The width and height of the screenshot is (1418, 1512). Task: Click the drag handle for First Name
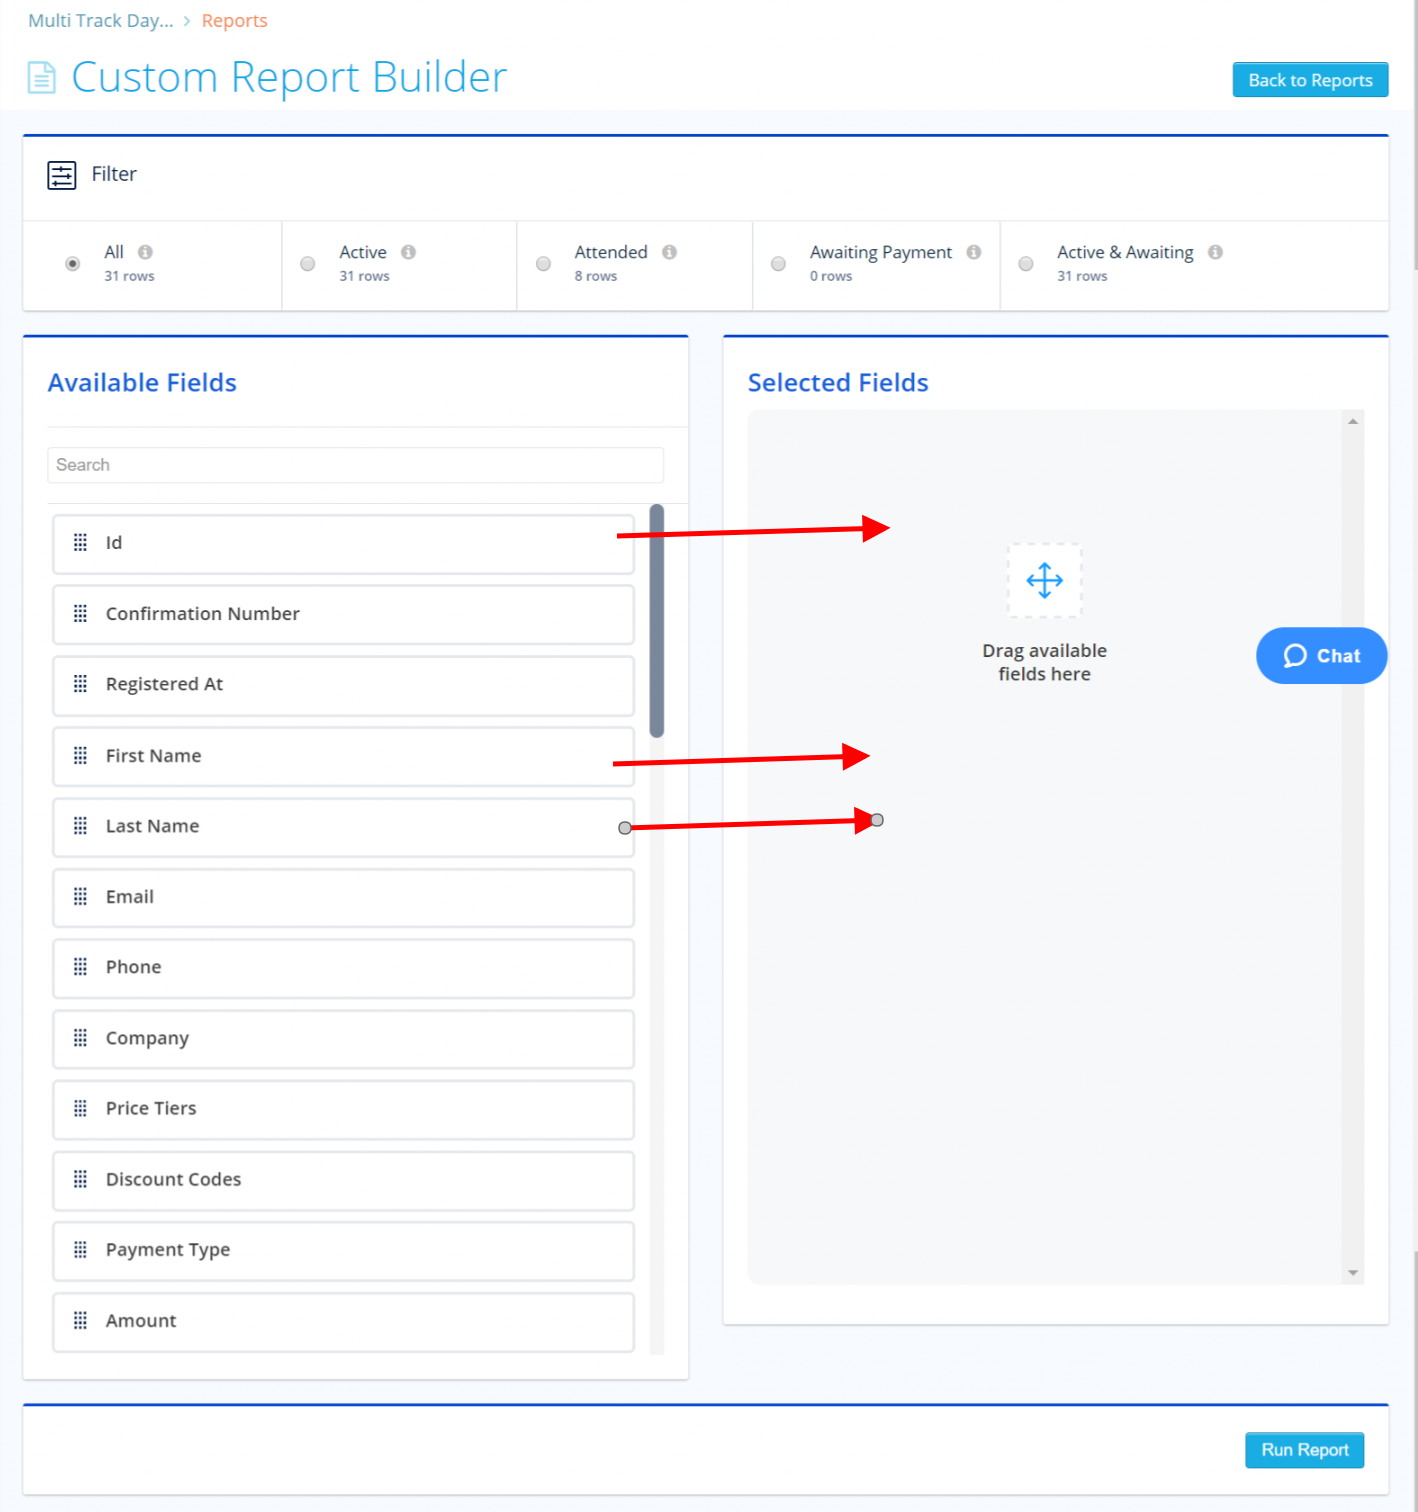coord(80,756)
